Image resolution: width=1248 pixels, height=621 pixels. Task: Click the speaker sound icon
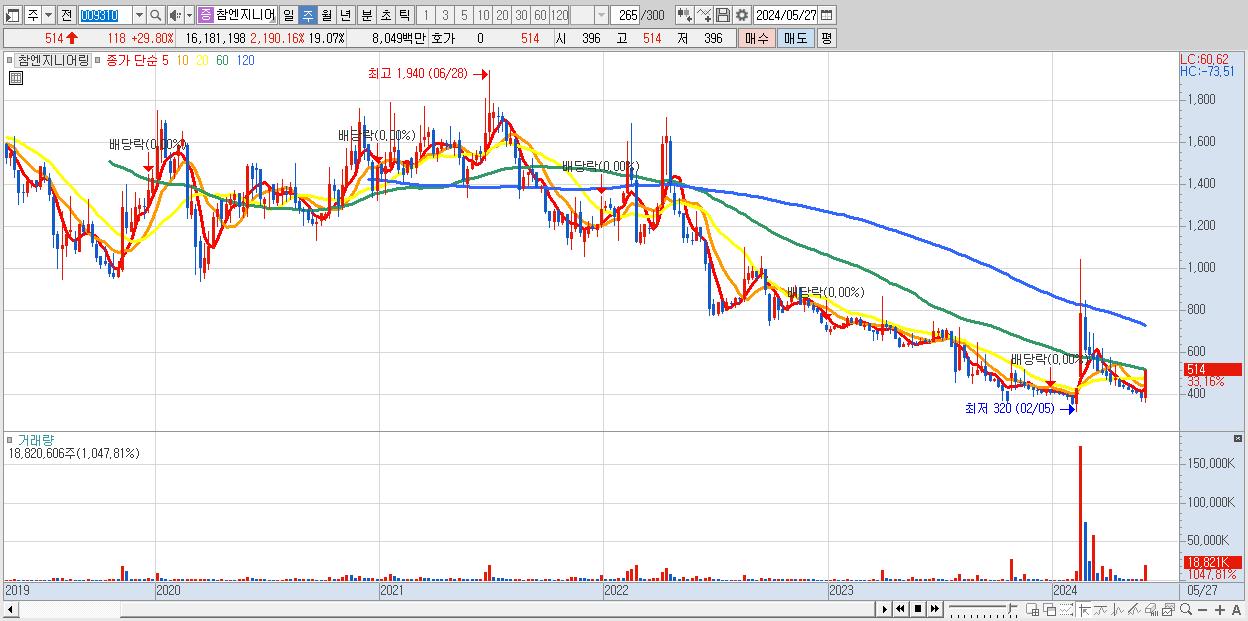tap(174, 15)
